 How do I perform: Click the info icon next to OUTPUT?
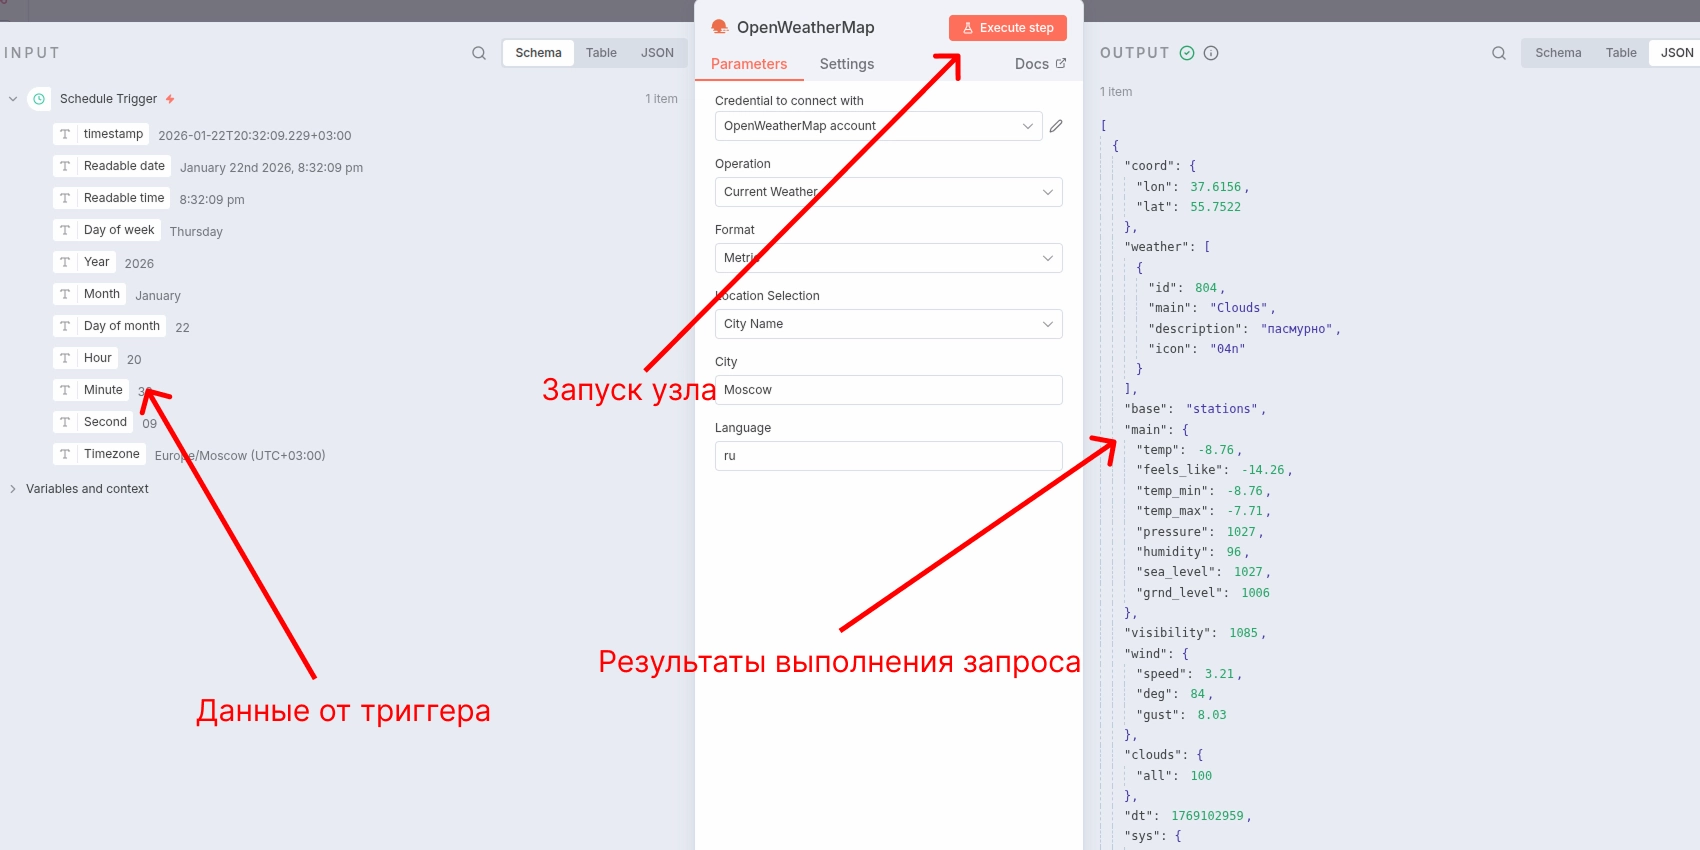(1211, 53)
